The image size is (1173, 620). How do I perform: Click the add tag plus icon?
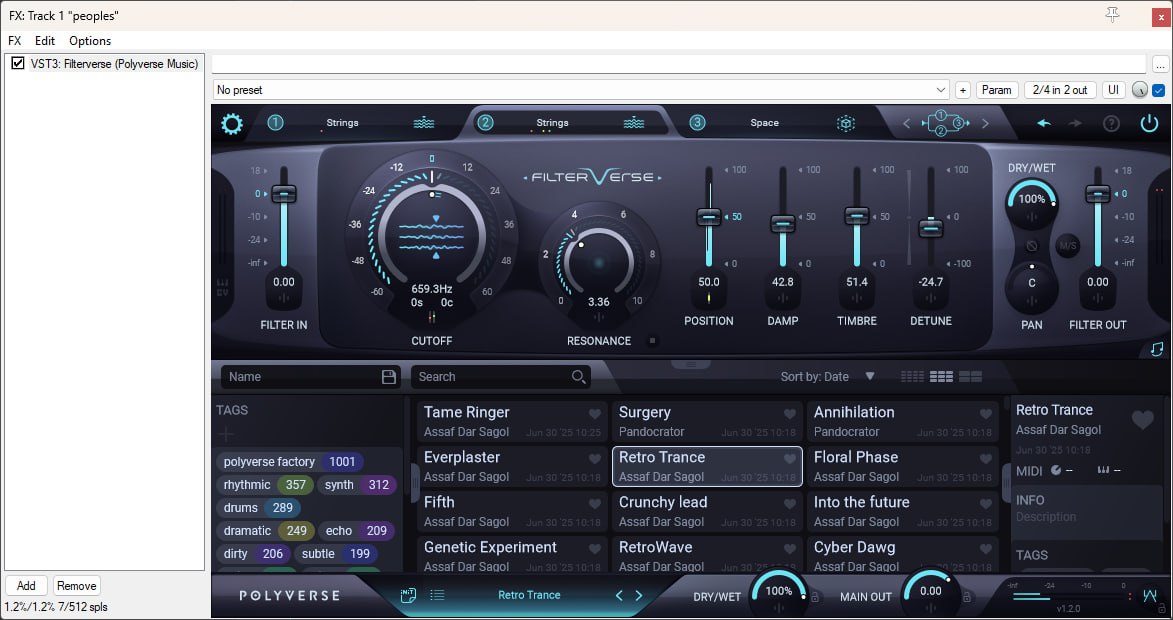click(226, 434)
